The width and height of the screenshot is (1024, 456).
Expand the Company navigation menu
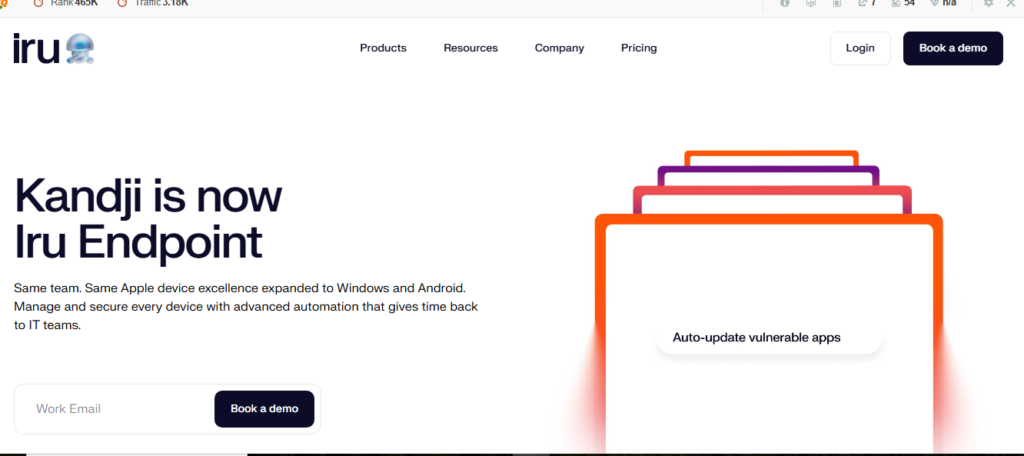pos(560,48)
